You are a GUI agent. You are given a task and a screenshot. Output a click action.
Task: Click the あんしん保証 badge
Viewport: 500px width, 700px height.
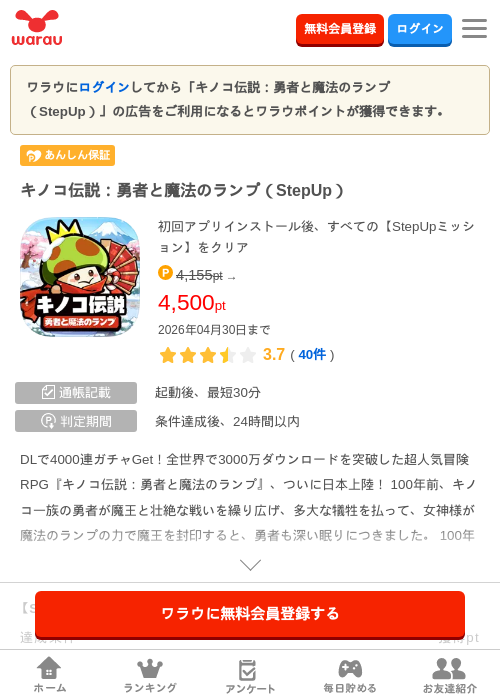click(x=67, y=155)
